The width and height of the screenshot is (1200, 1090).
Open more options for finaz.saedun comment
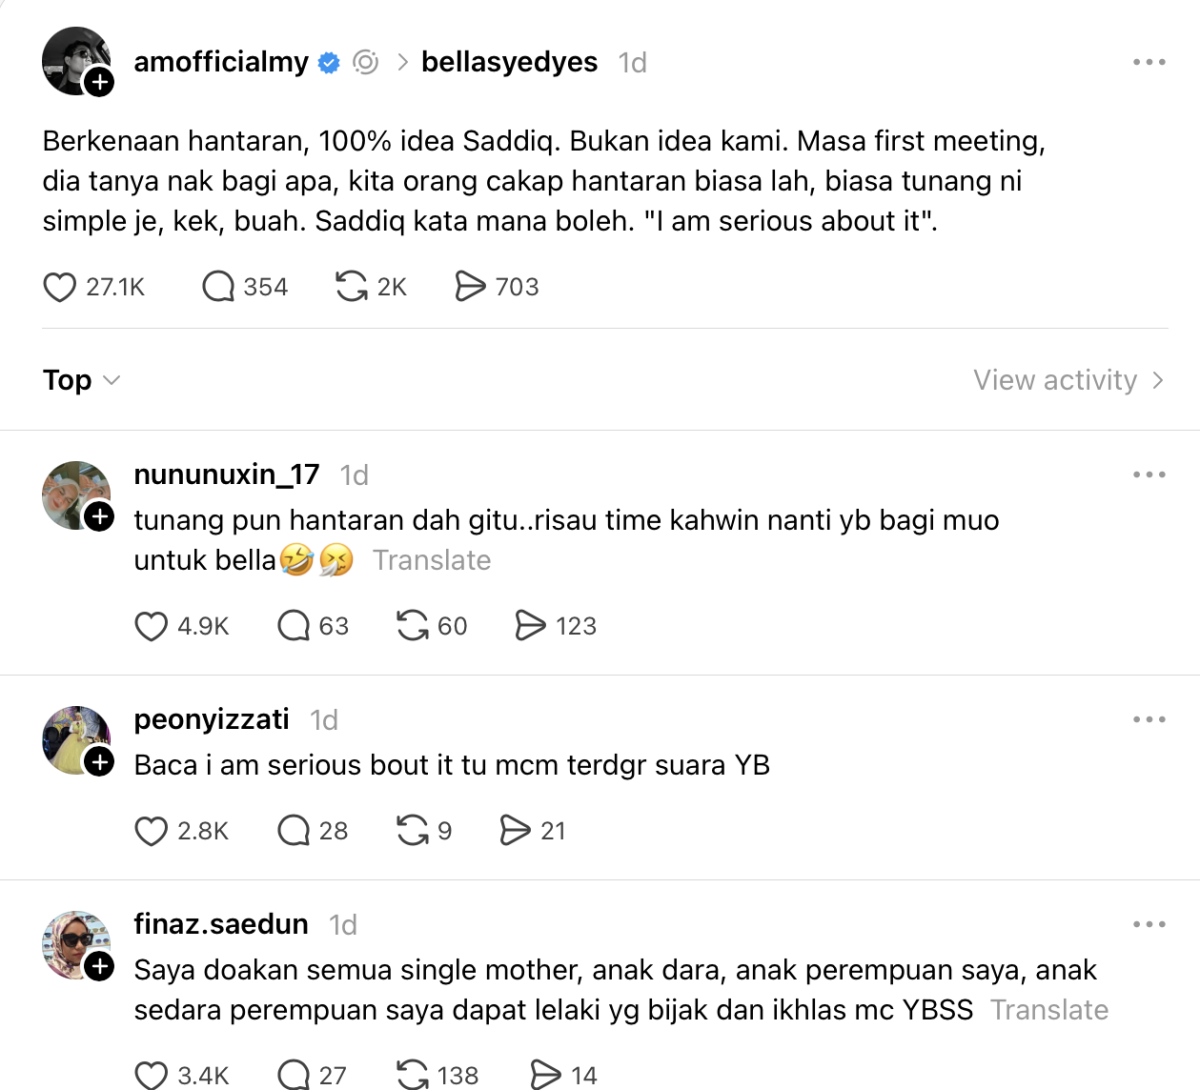click(x=1149, y=925)
